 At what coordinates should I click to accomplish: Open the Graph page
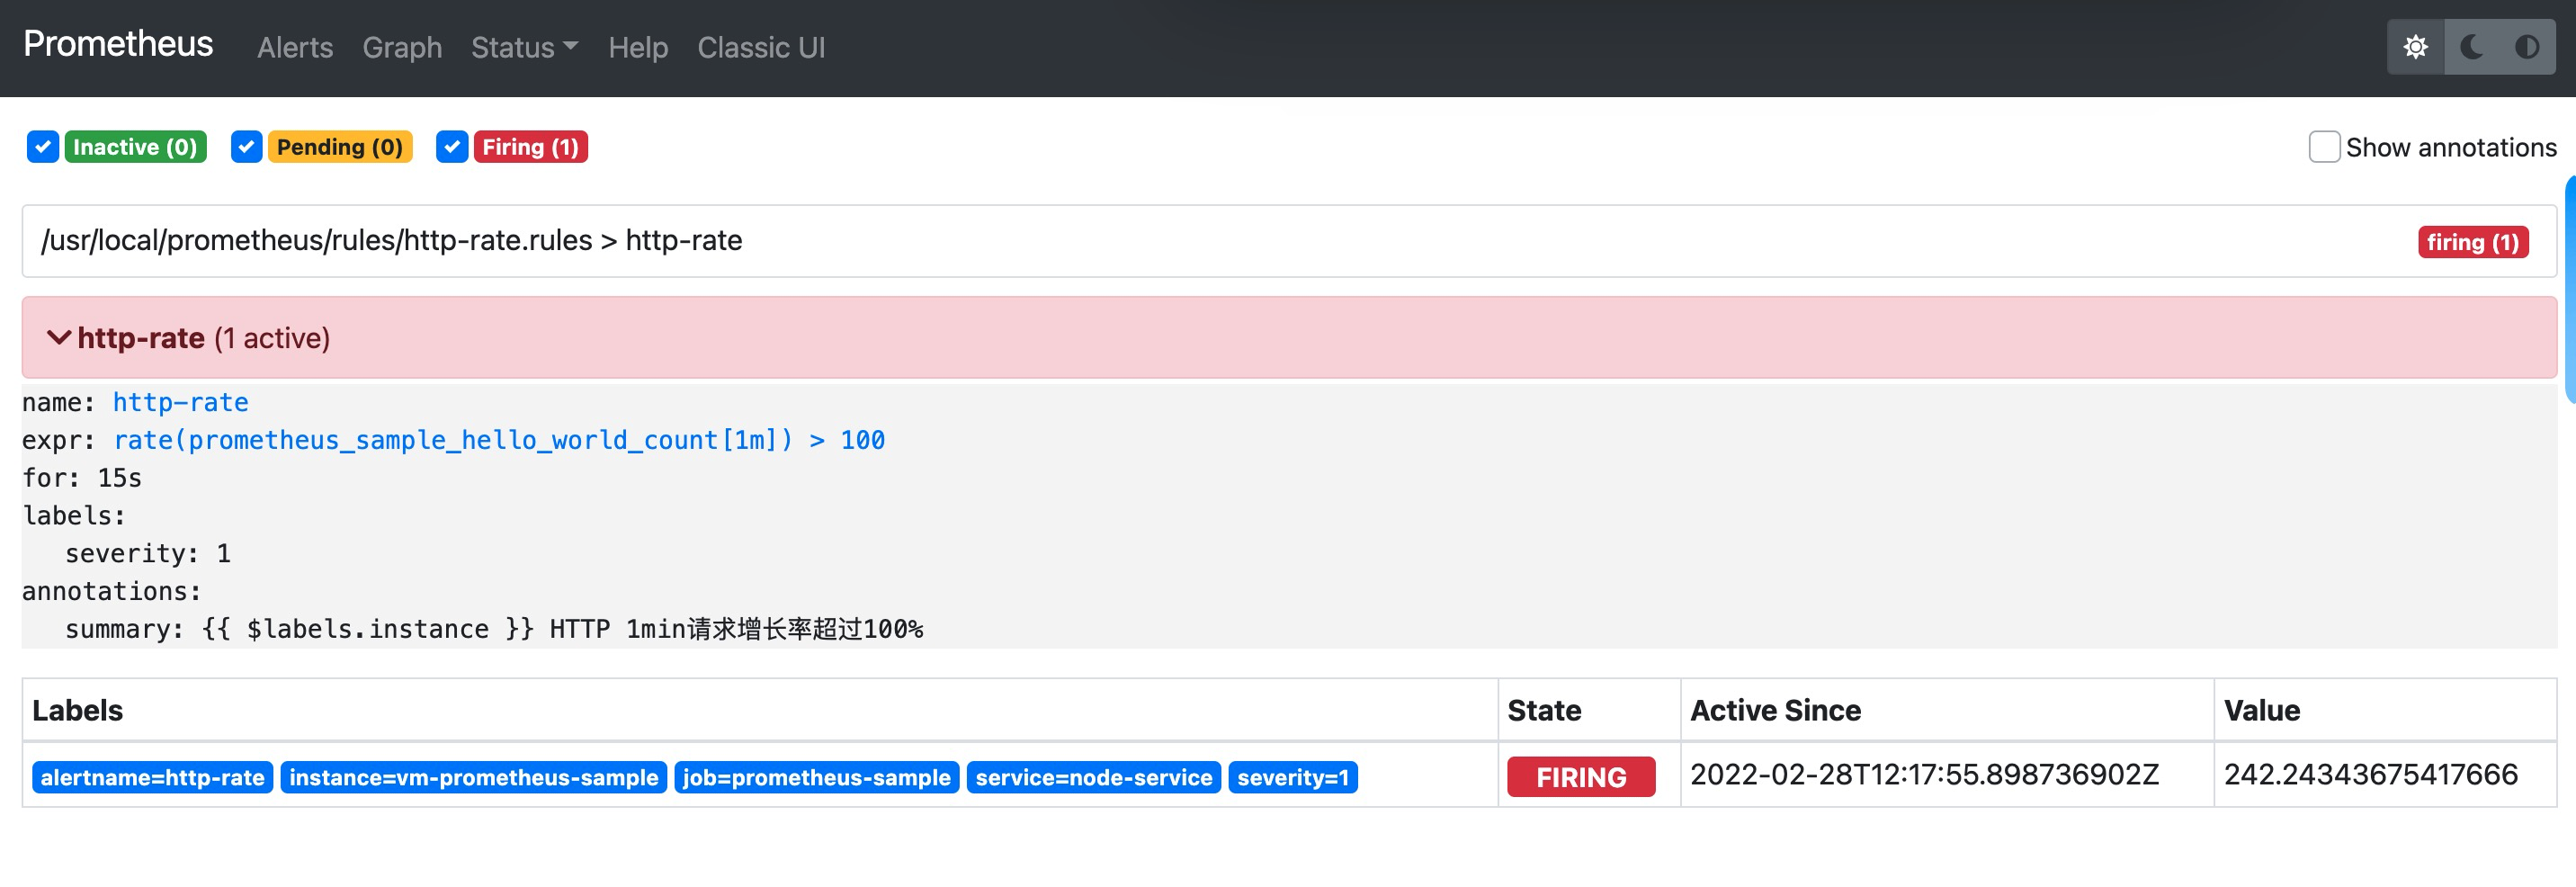click(x=402, y=47)
